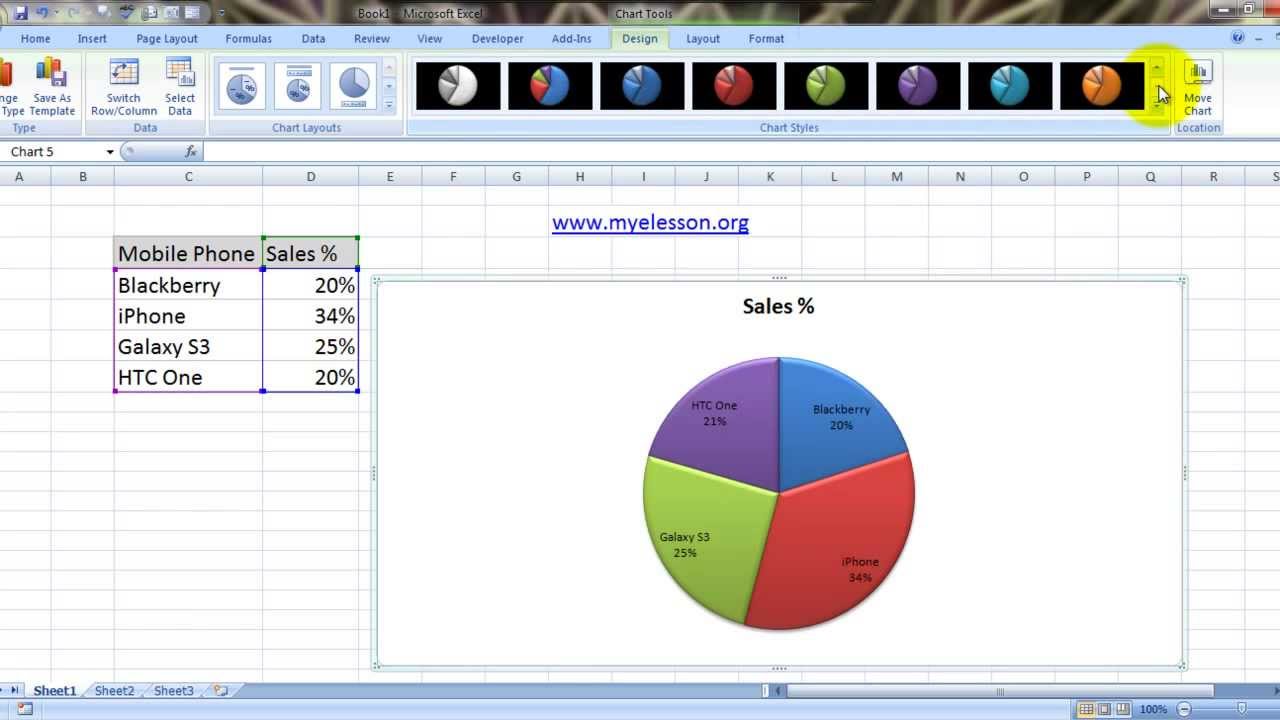Click the horizontal scrollbar thumb
The height and width of the screenshot is (720, 1280).
(1000, 691)
